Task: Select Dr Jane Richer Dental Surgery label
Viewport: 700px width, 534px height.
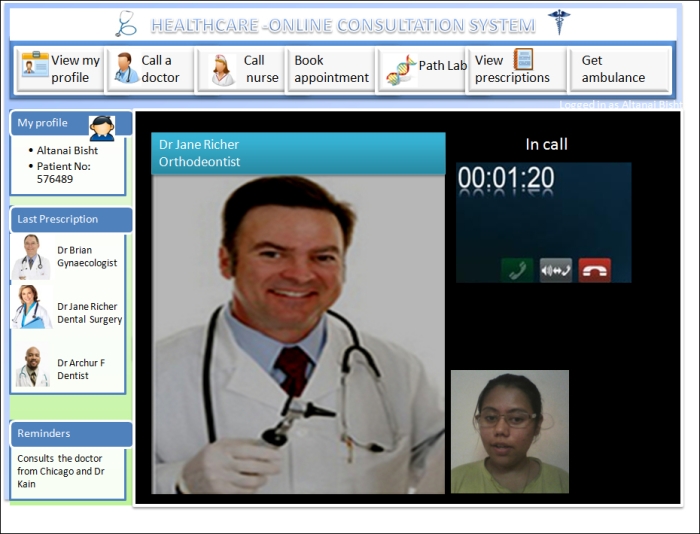Action: coord(89,313)
